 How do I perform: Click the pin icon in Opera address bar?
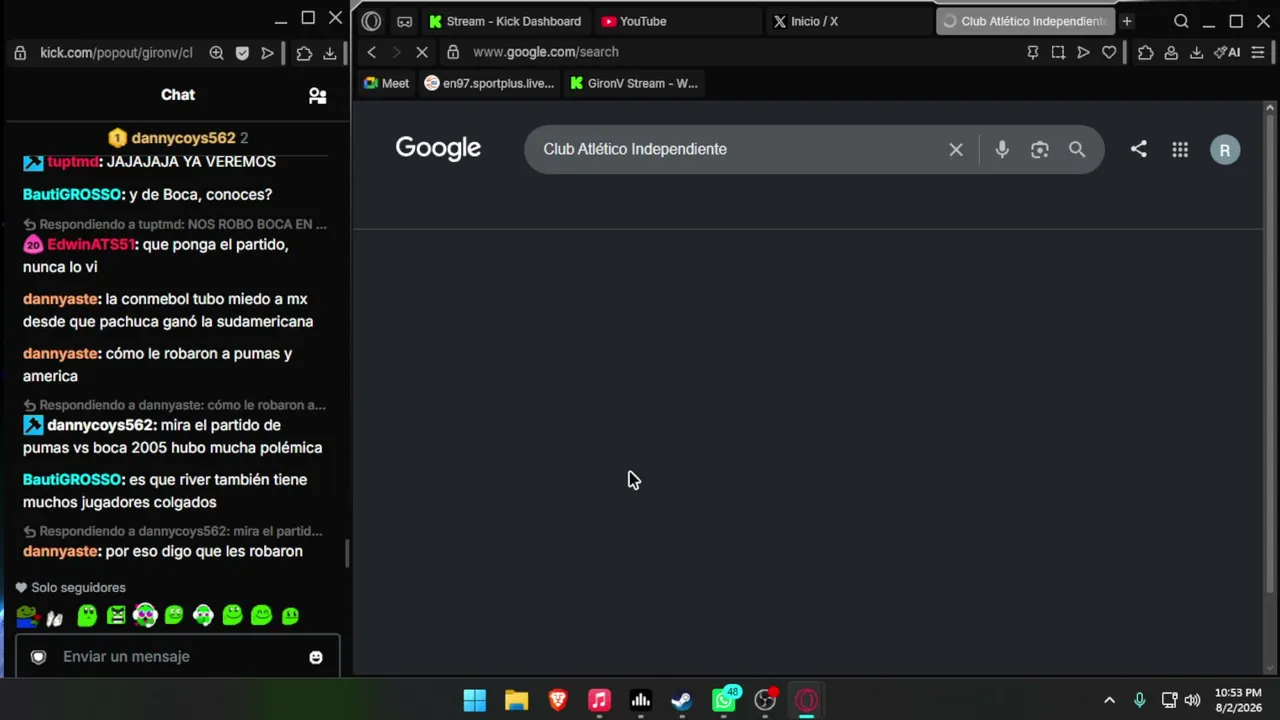pos(1033,52)
